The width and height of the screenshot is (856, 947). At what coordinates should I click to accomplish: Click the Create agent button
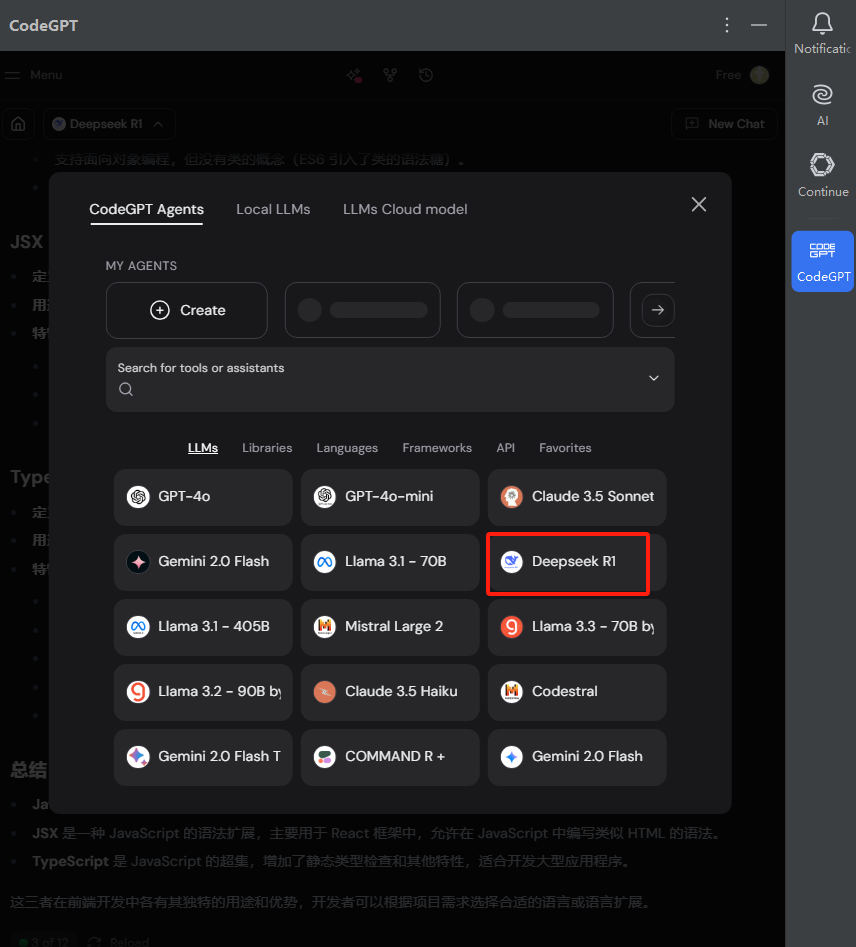tap(187, 310)
